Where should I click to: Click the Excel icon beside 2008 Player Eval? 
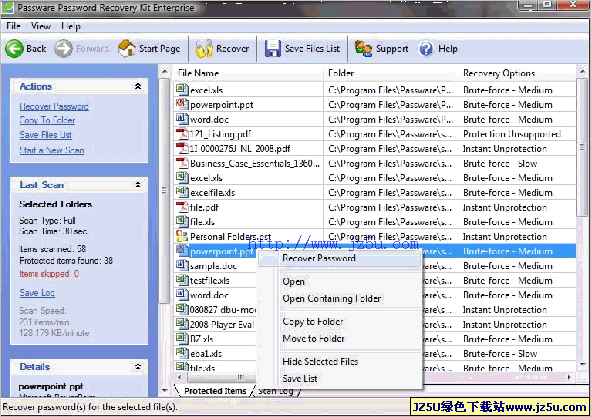[182, 323]
